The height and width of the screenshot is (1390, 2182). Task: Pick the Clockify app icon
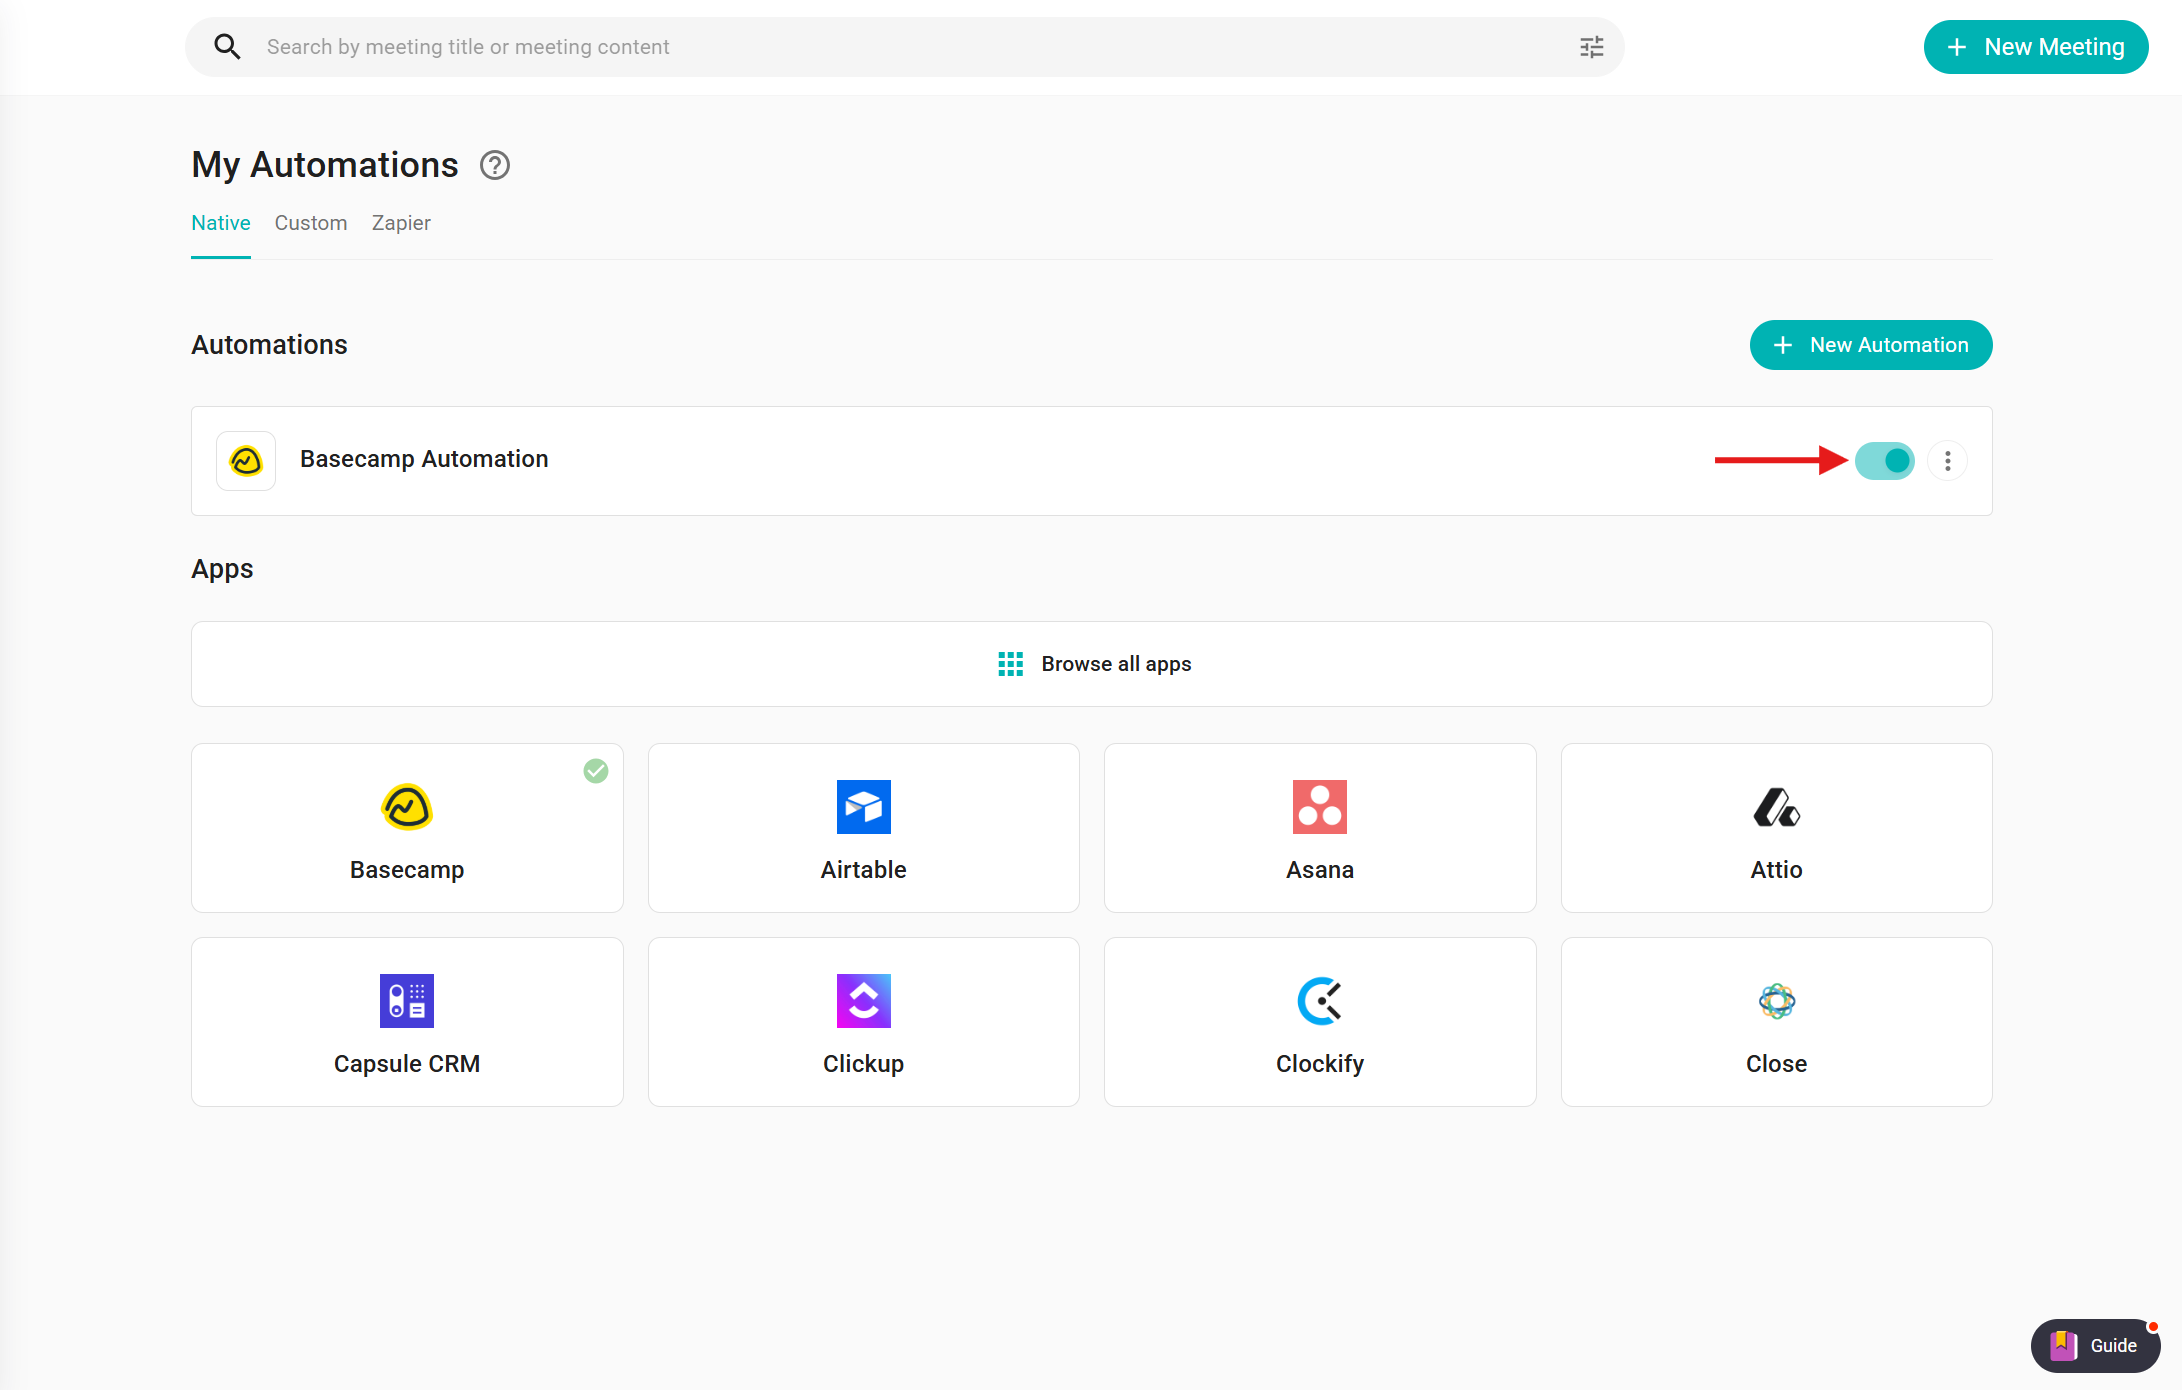[x=1319, y=1001]
